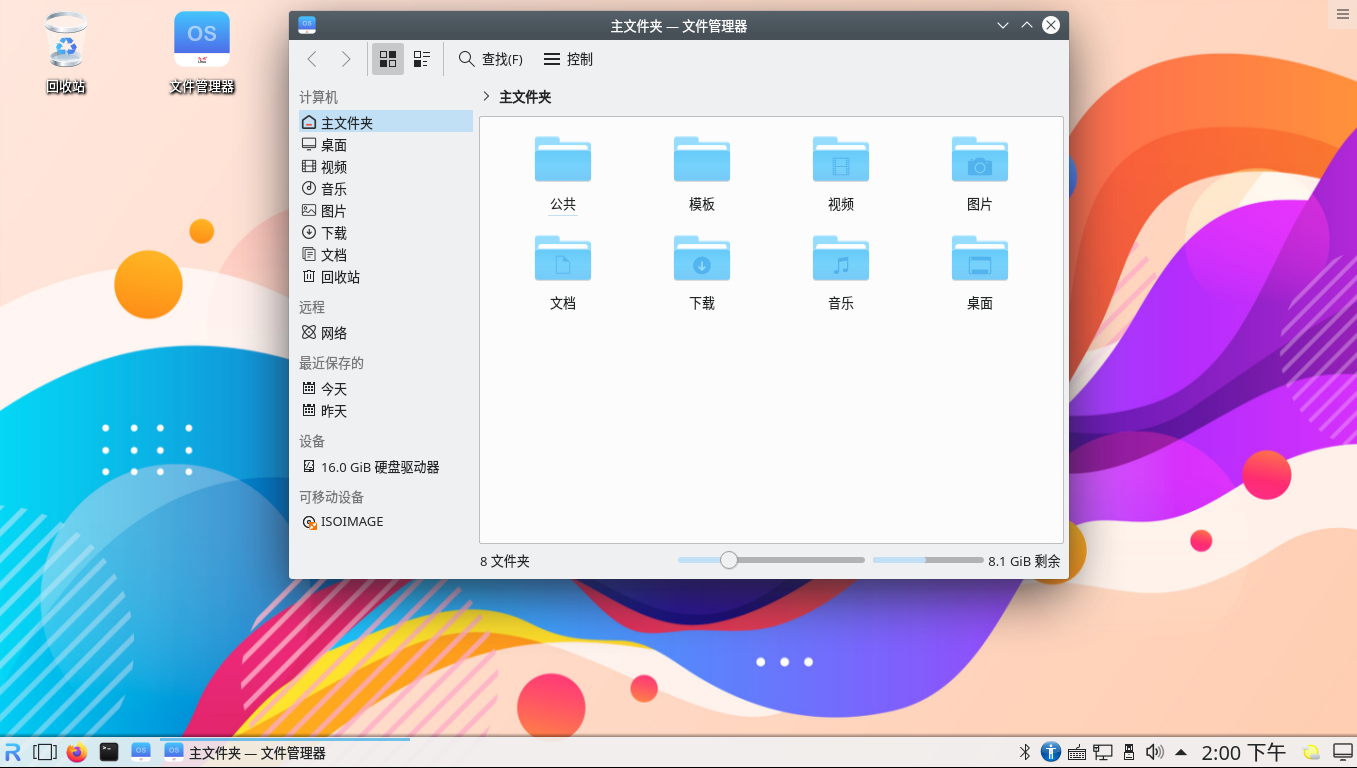Open 网络 under 远程
The height and width of the screenshot is (768, 1357).
386,332
